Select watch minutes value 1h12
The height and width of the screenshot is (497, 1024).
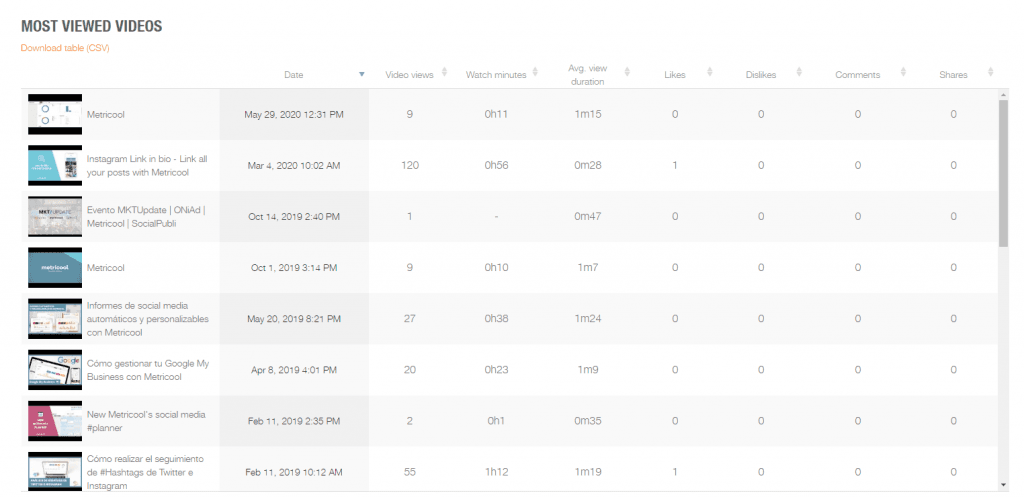(496, 472)
